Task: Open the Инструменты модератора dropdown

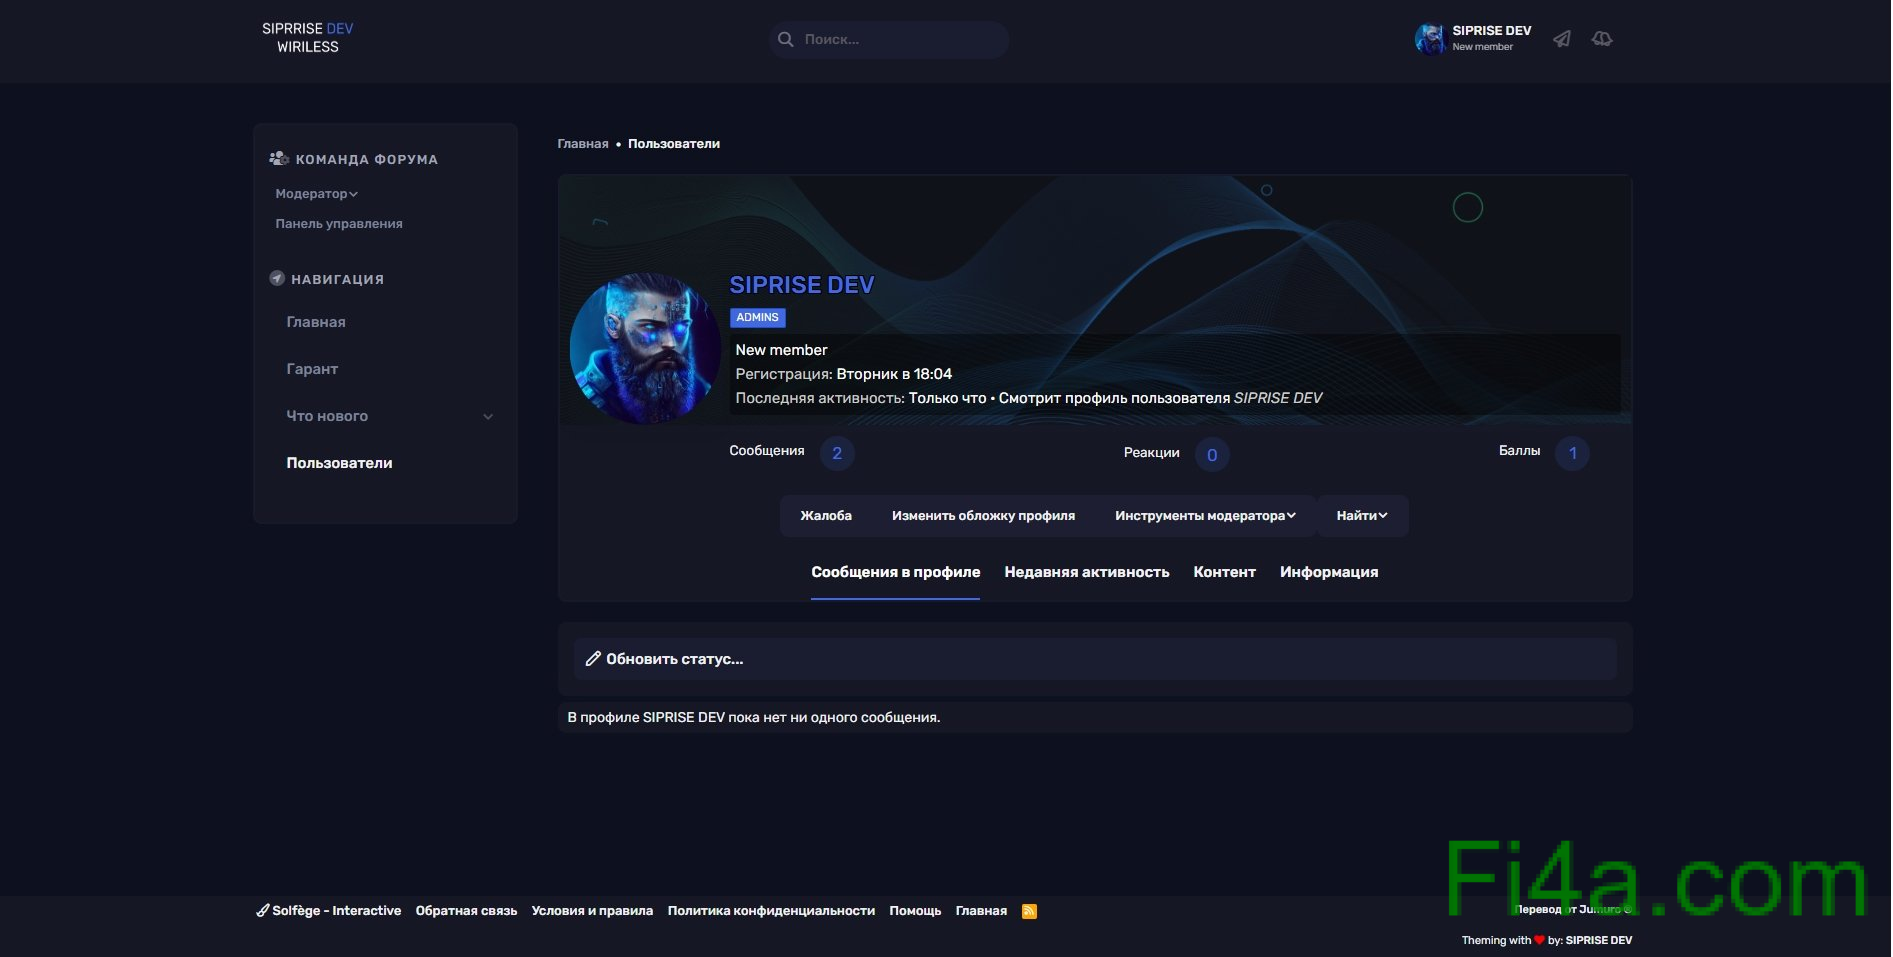Action: tap(1205, 516)
